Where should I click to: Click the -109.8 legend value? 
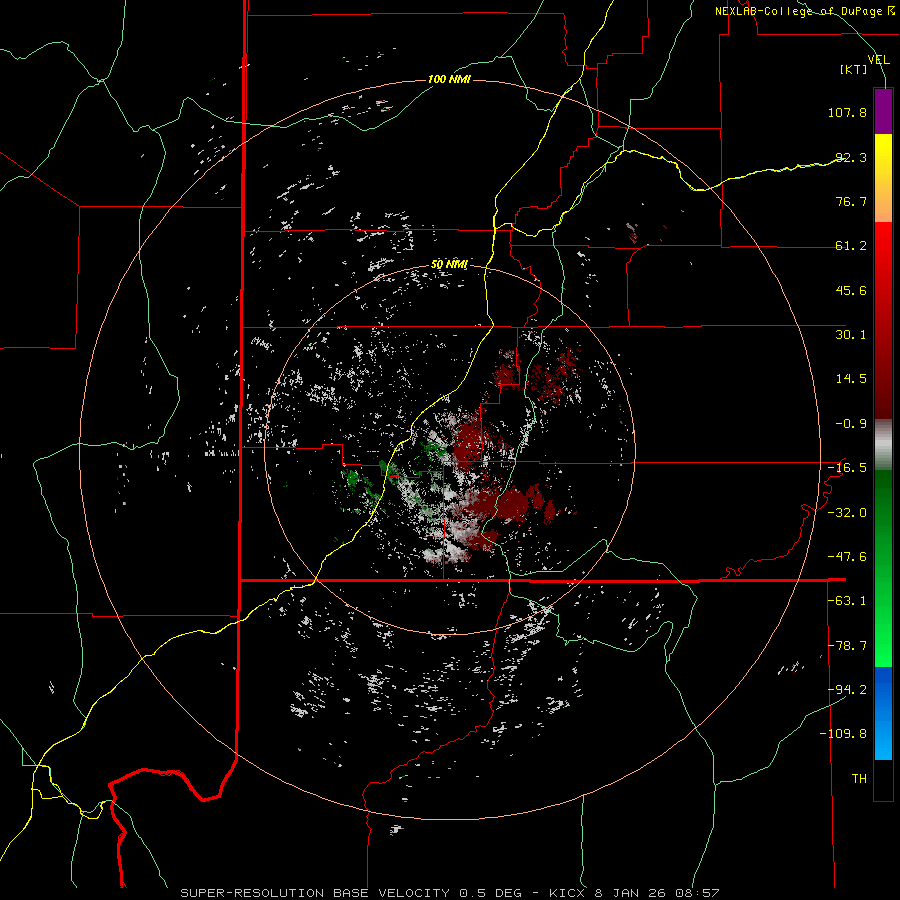843,734
